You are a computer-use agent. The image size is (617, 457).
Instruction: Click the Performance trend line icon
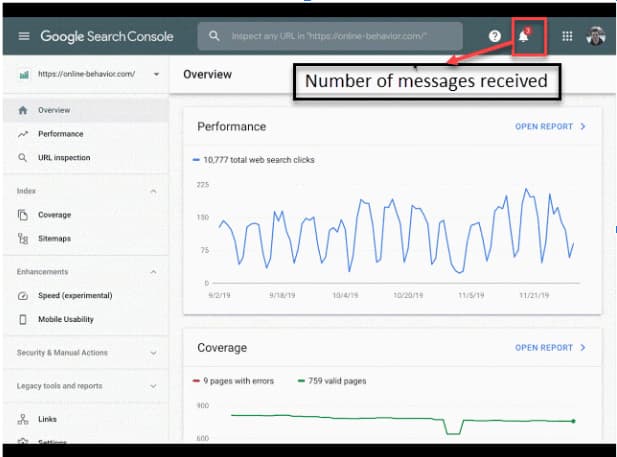(x=23, y=134)
